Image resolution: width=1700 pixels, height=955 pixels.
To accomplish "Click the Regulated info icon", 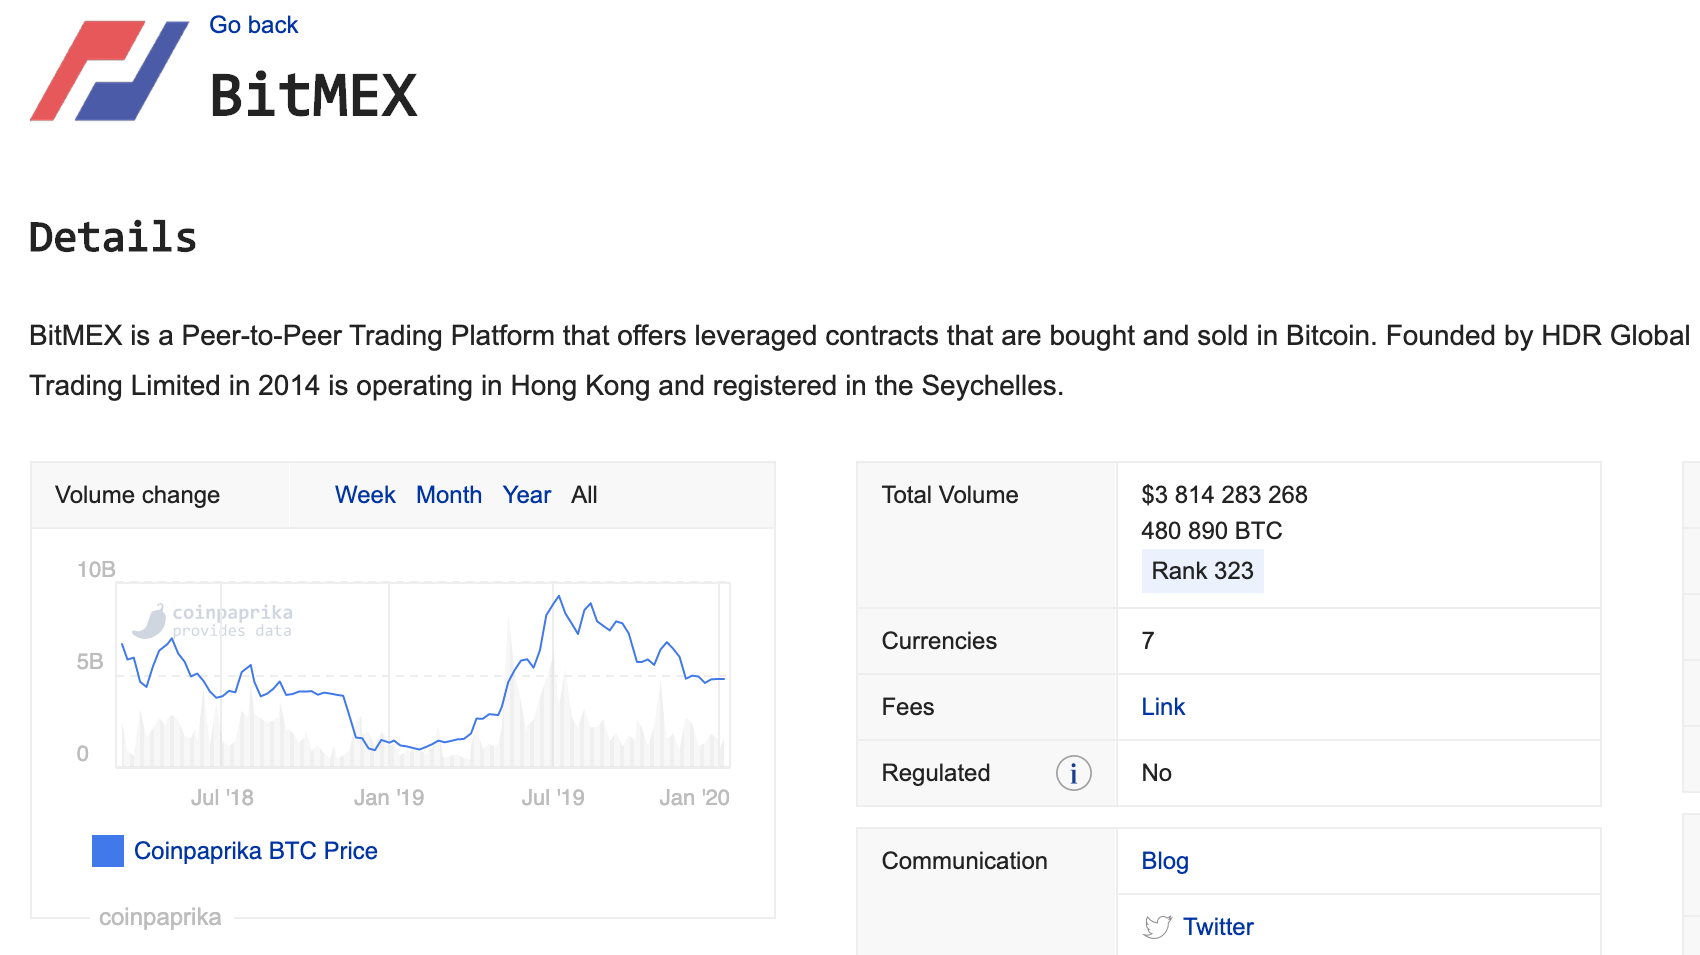I will (1073, 773).
